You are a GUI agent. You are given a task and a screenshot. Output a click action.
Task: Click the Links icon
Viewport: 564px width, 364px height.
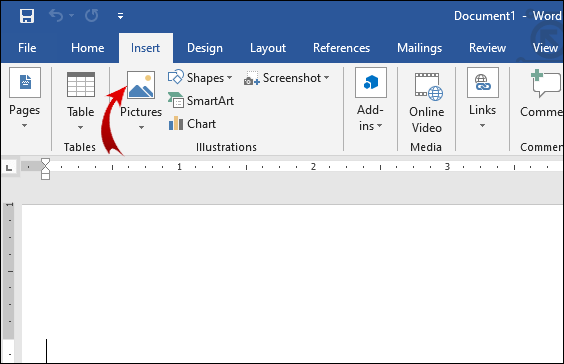tap(483, 82)
